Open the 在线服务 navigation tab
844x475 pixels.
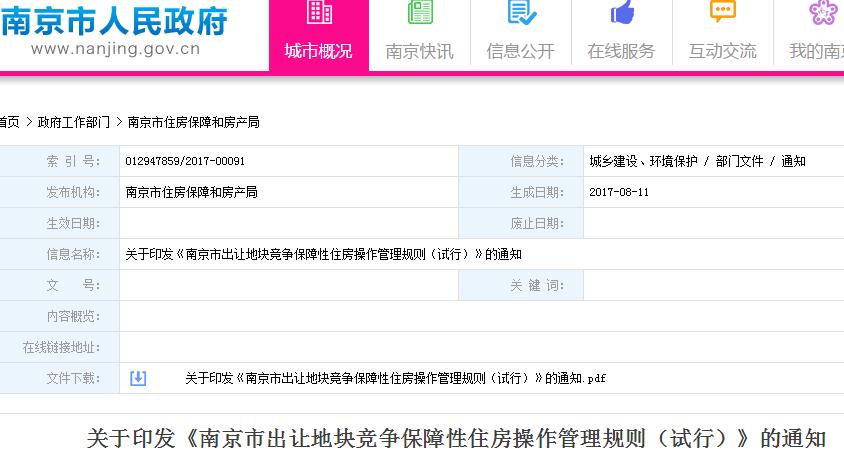621,35
